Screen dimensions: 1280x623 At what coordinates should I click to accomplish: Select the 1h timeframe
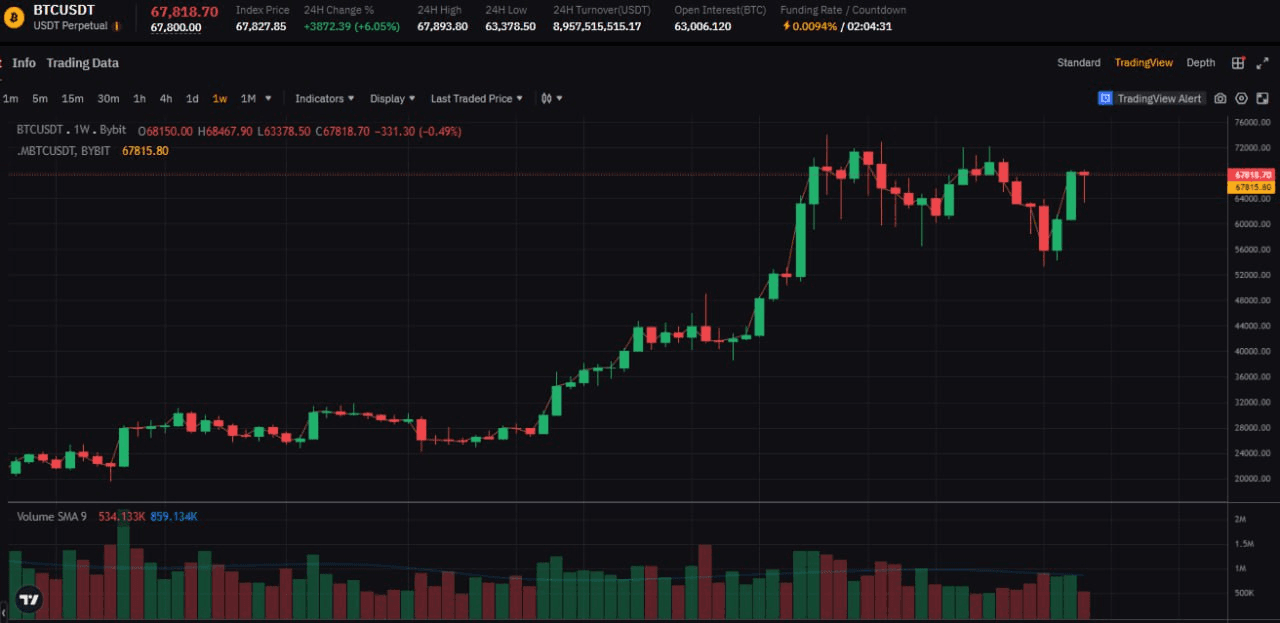click(x=139, y=99)
